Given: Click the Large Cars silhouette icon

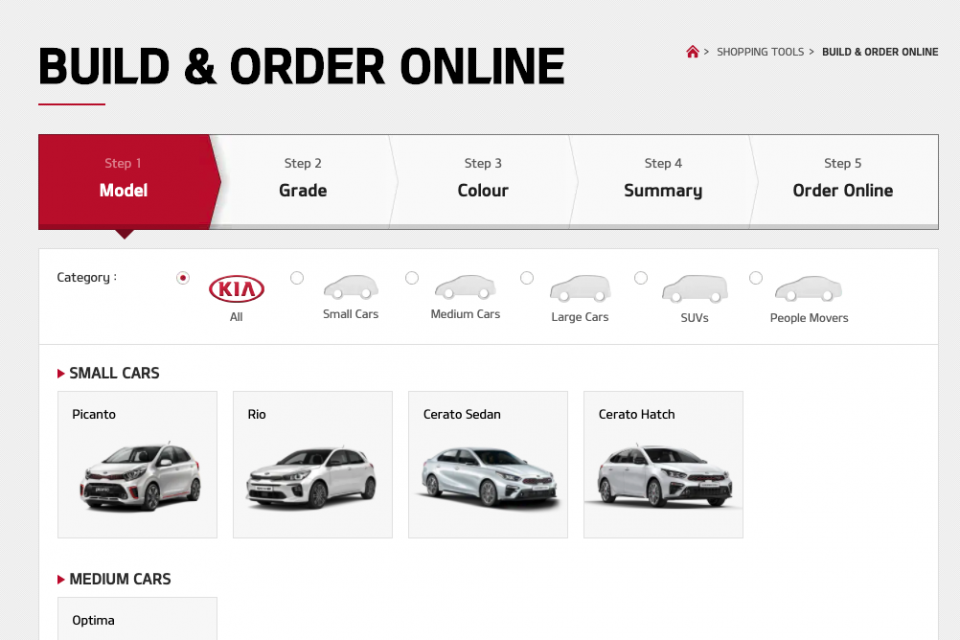Looking at the screenshot, I should tap(580, 288).
